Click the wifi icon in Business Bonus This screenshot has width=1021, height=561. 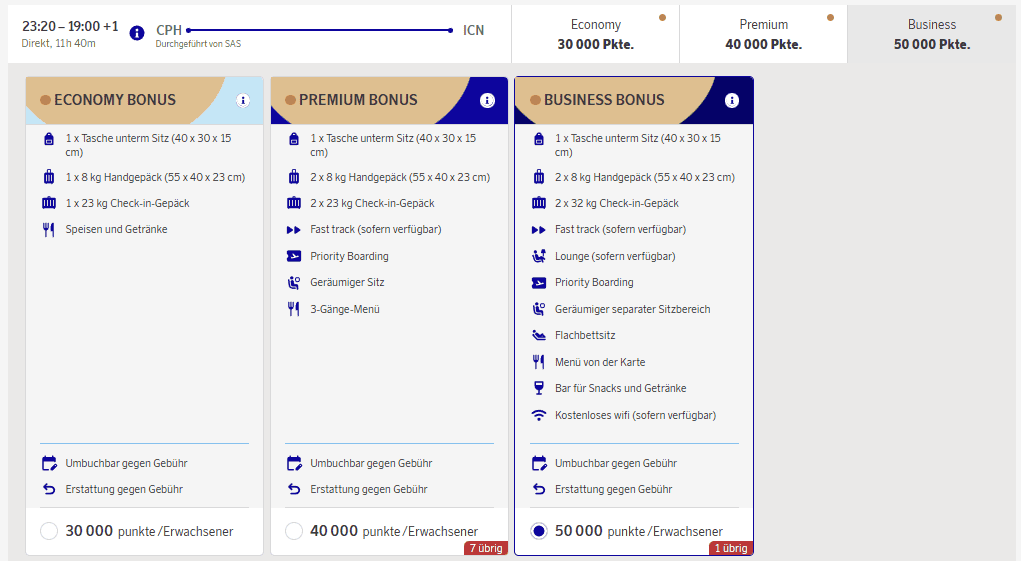[539, 415]
